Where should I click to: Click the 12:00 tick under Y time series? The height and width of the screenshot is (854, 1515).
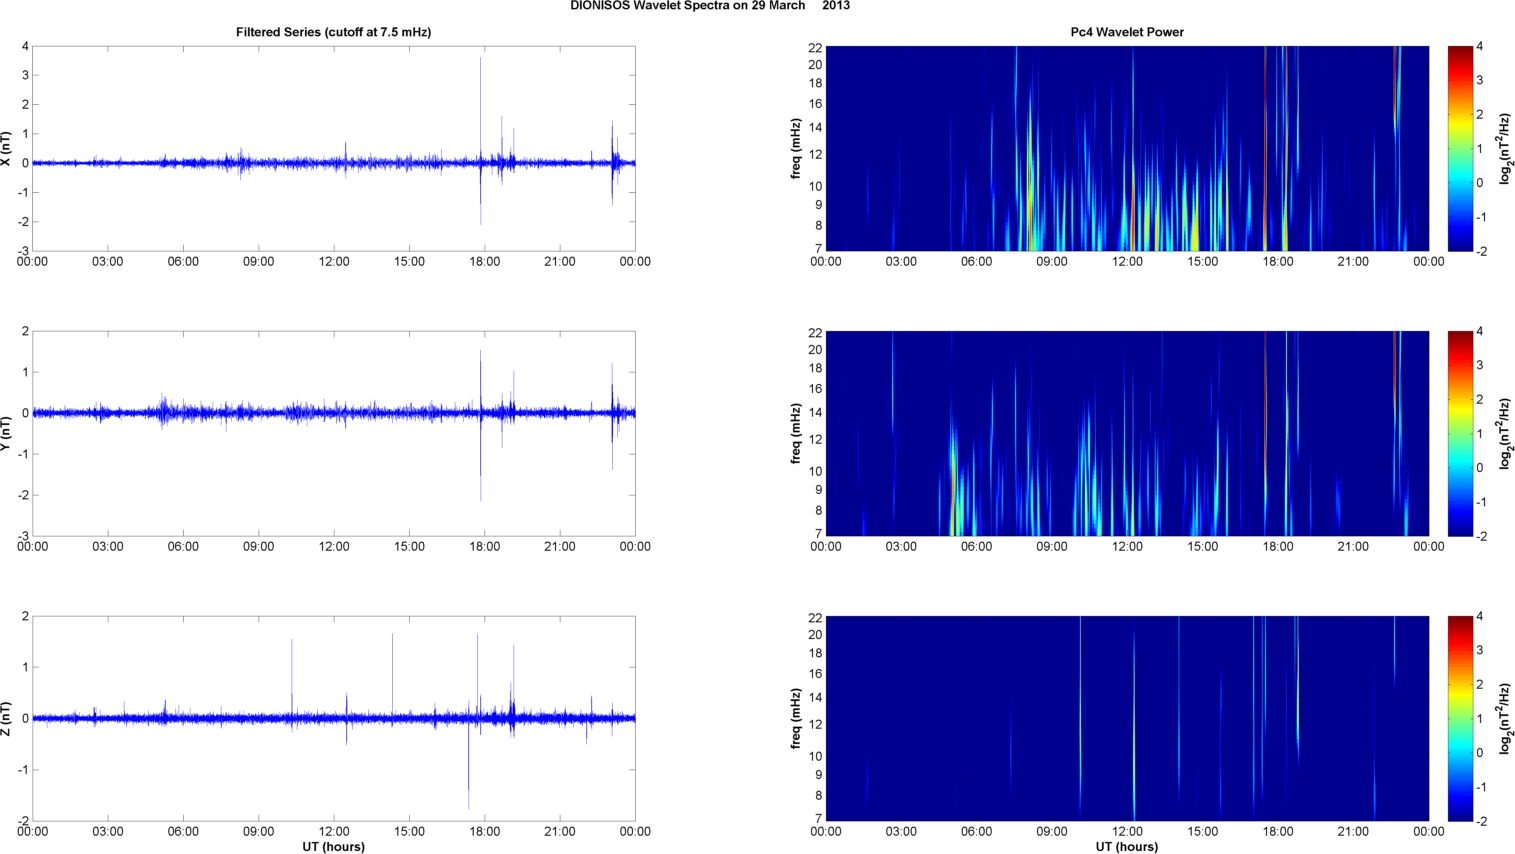click(x=334, y=546)
